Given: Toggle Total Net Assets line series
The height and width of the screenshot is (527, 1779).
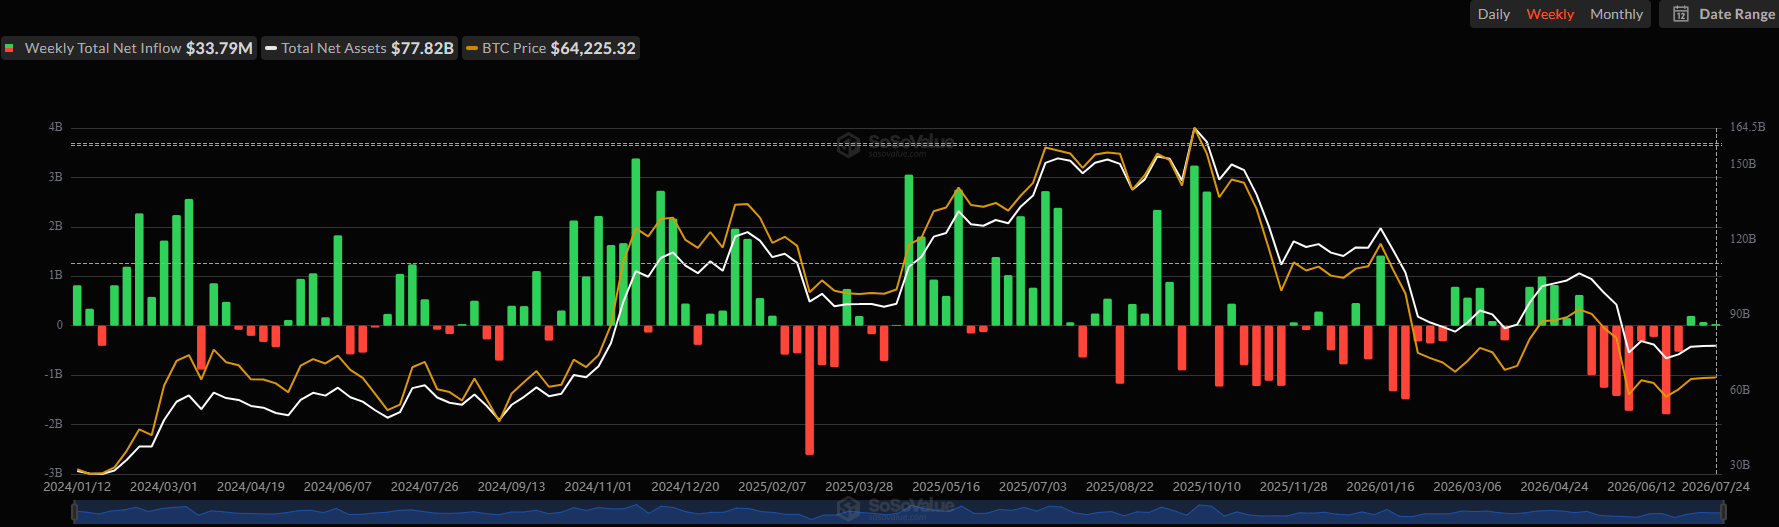Looking at the screenshot, I should [360, 48].
